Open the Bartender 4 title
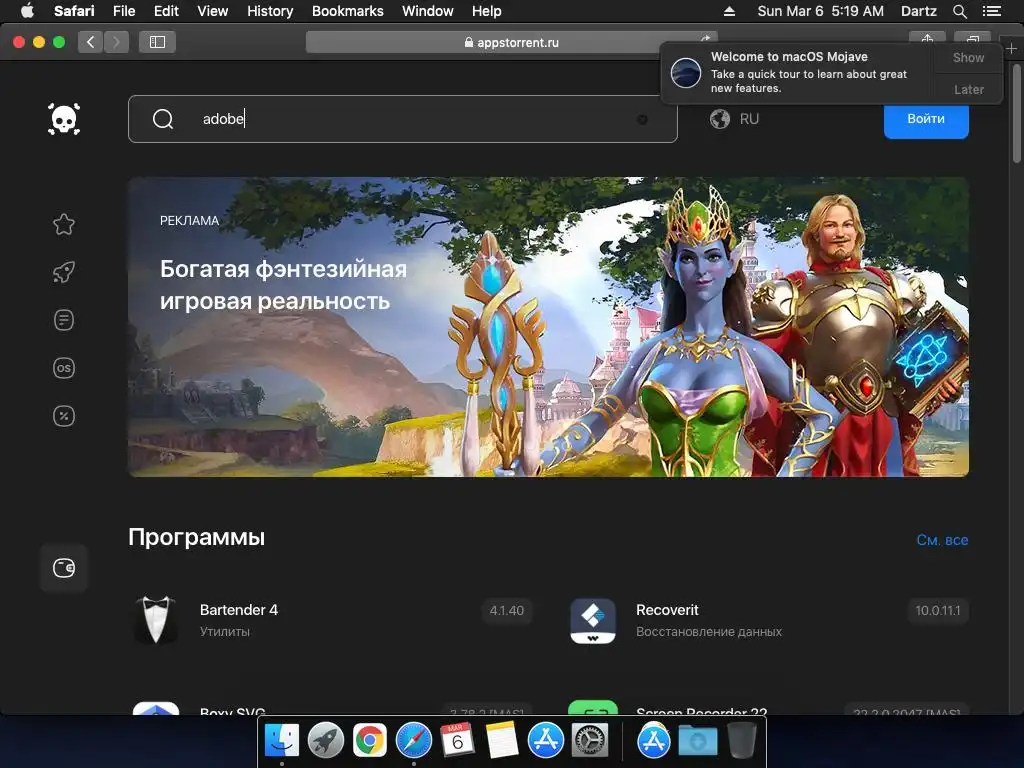This screenshot has width=1024, height=768. [x=239, y=610]
